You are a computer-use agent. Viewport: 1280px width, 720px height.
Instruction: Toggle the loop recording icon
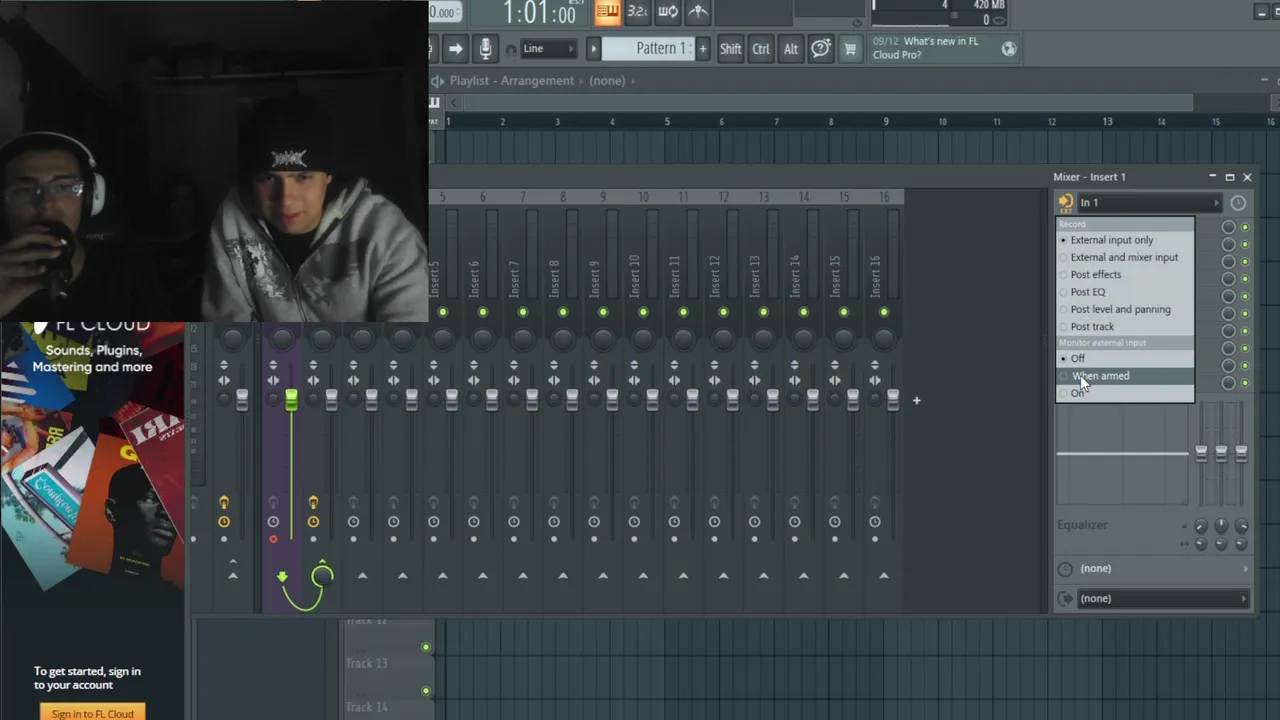667,12
